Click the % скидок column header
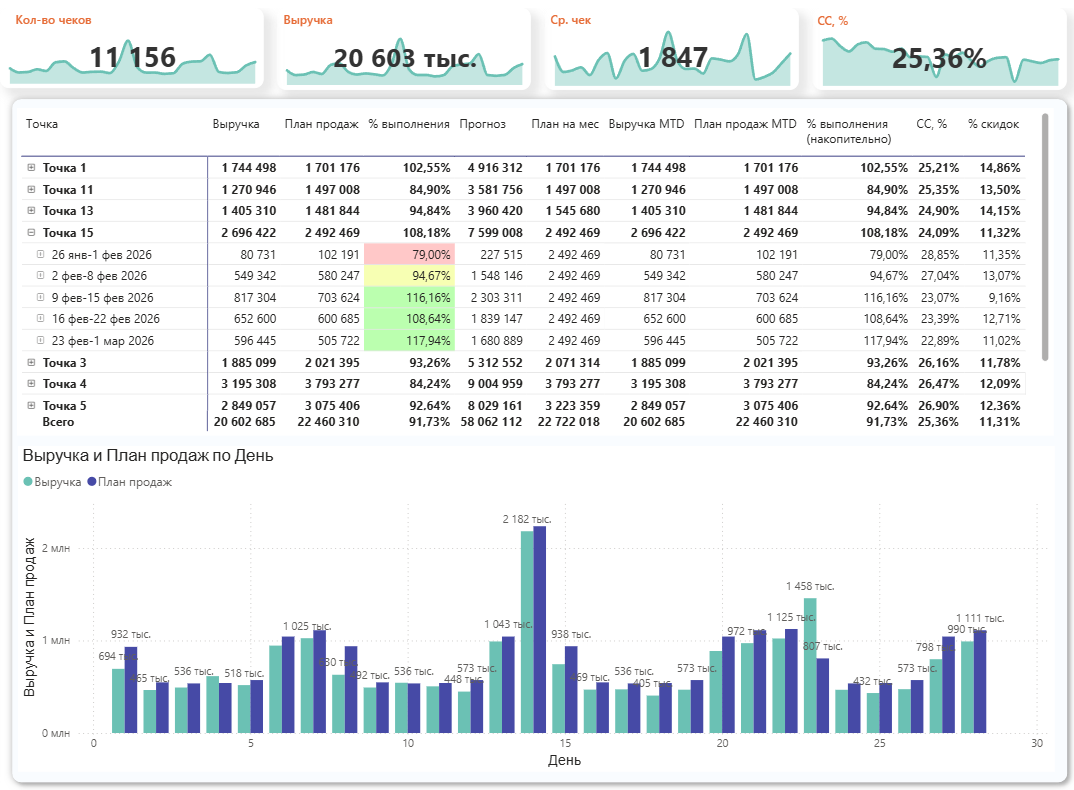Screen dimensions: 1074x790 pos(993,124)
